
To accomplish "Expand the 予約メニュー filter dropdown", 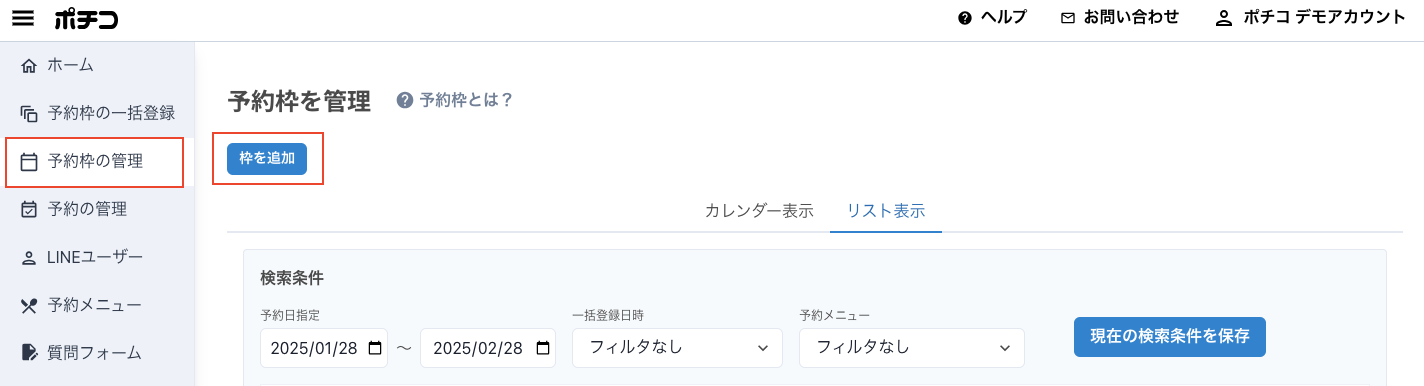I will point(912,348).
